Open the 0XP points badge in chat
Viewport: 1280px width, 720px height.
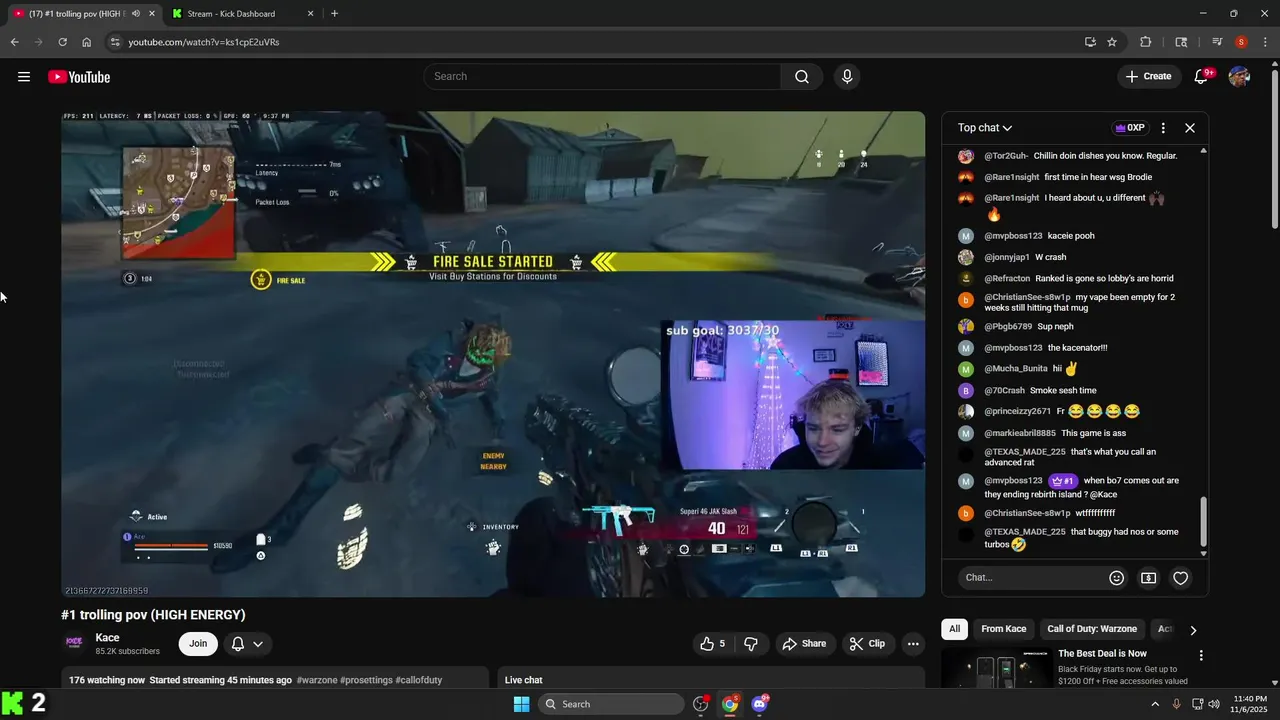click(1129, 128)
